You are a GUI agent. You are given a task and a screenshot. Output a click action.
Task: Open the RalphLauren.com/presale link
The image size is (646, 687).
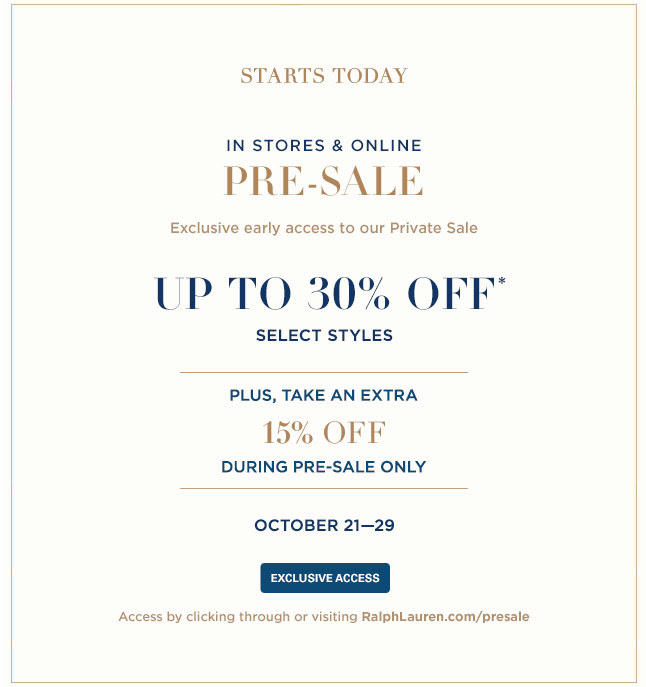tap(445, 617)
